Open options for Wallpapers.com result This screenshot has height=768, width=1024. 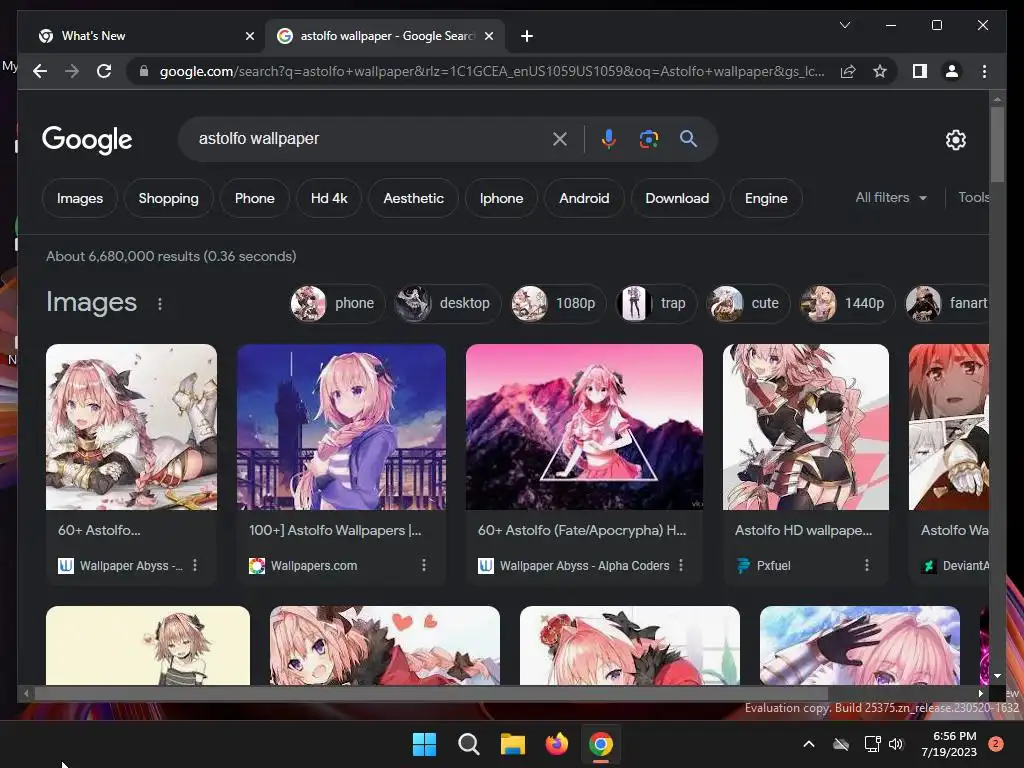(424, 565)
